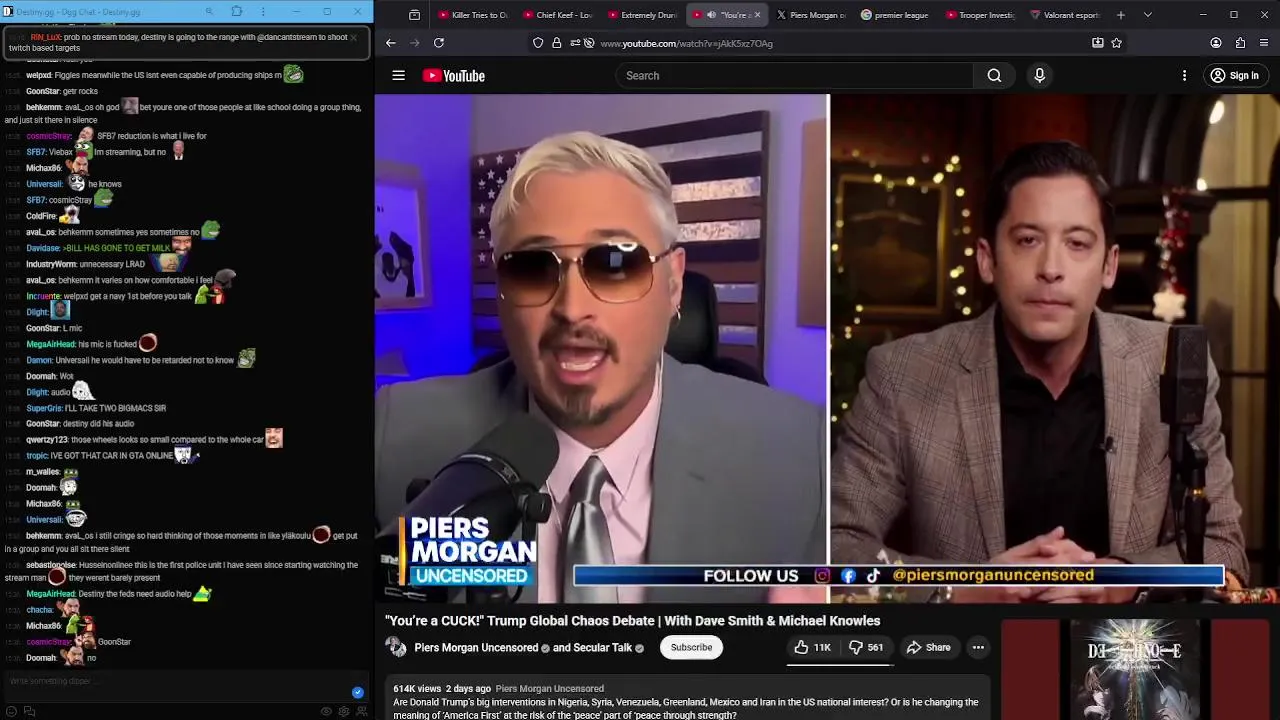Switch to Killer Tries to Ou tab
This screenshot has width=1280, height=720.
pos(472,15)
